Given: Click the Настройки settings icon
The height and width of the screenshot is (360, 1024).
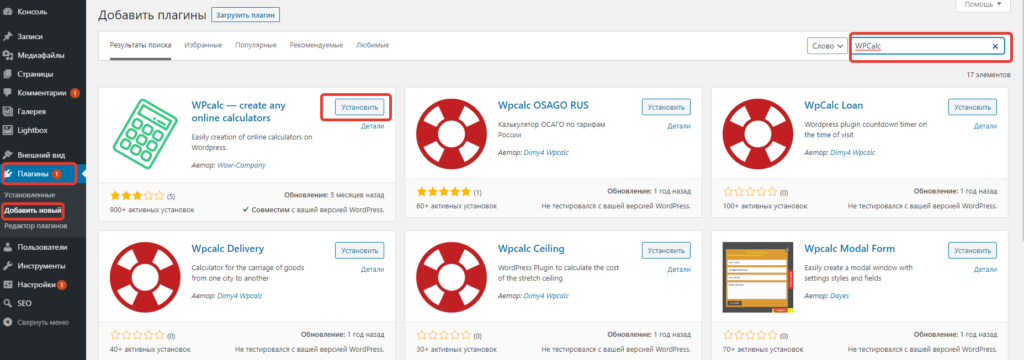Looking at the screenshot, I should [8, 285].
